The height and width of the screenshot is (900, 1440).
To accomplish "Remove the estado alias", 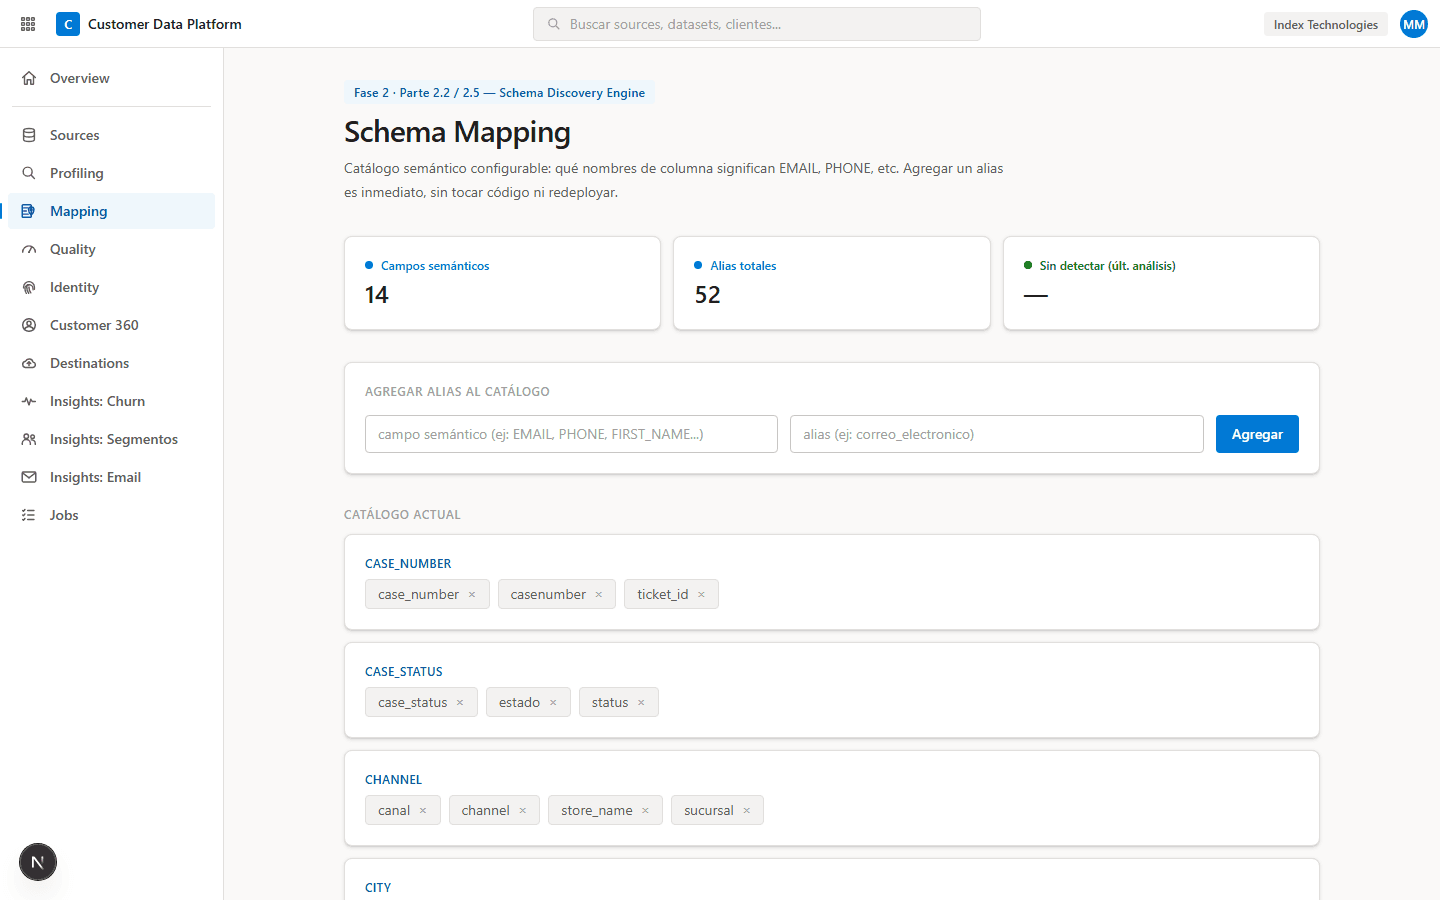I will tap(553, 702).
